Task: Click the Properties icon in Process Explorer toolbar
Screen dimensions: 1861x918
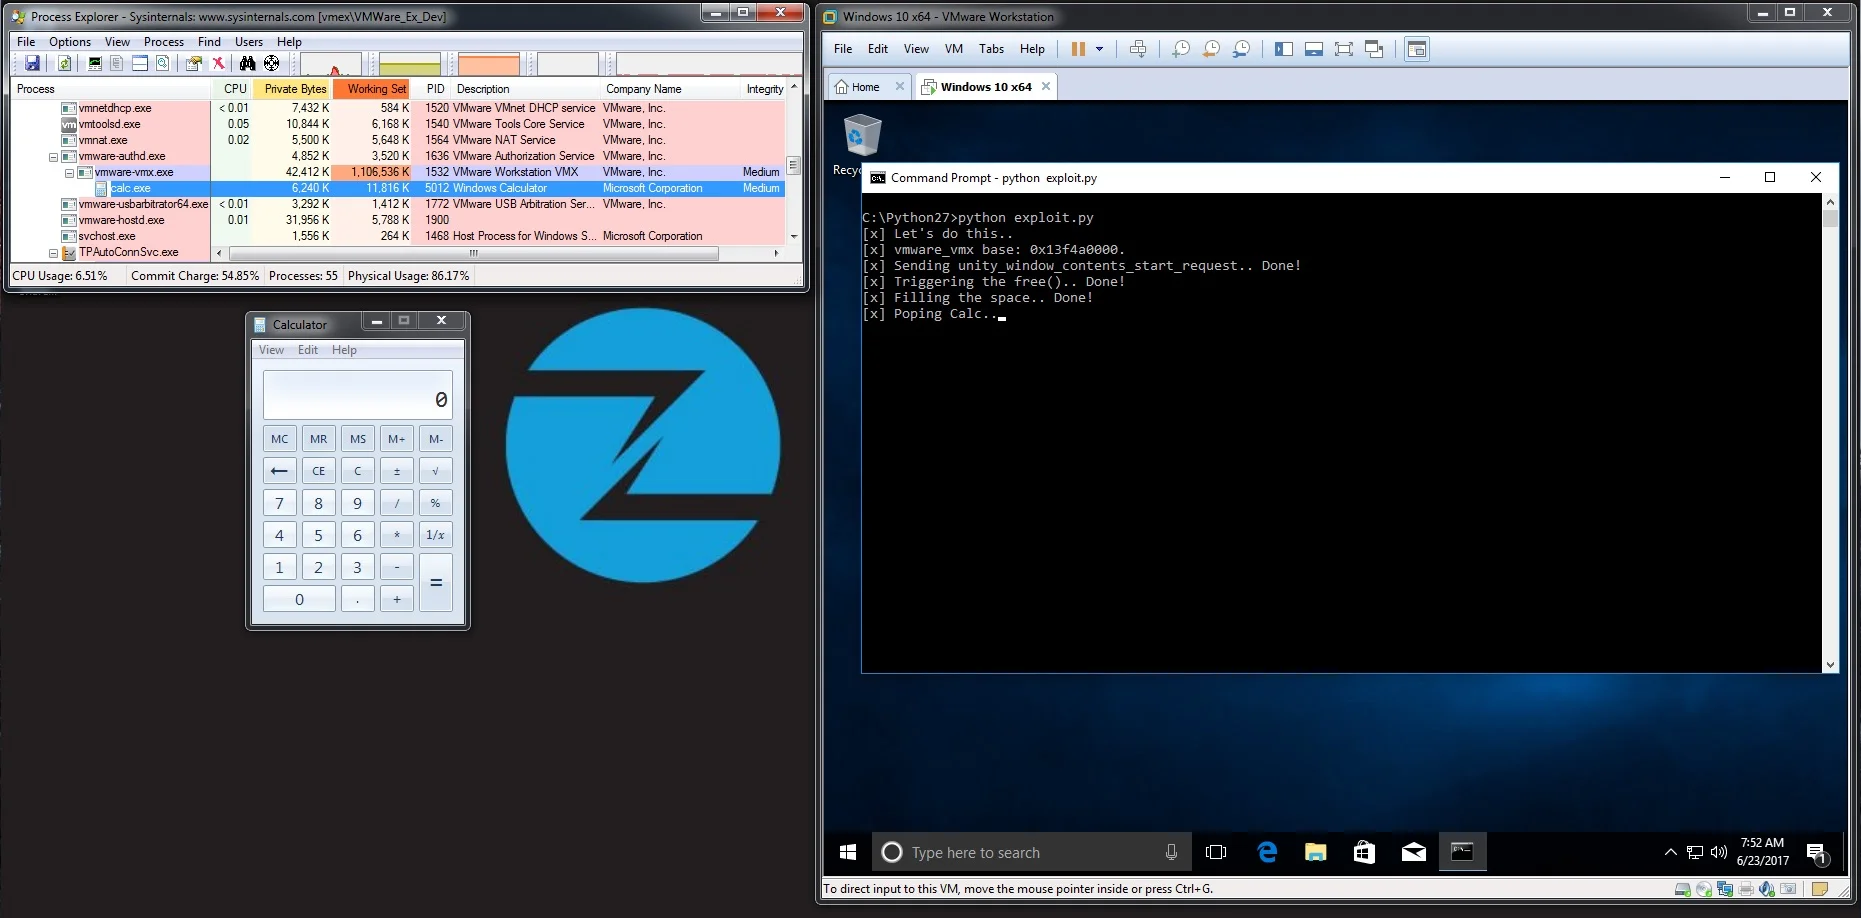Action: [193, 64]
